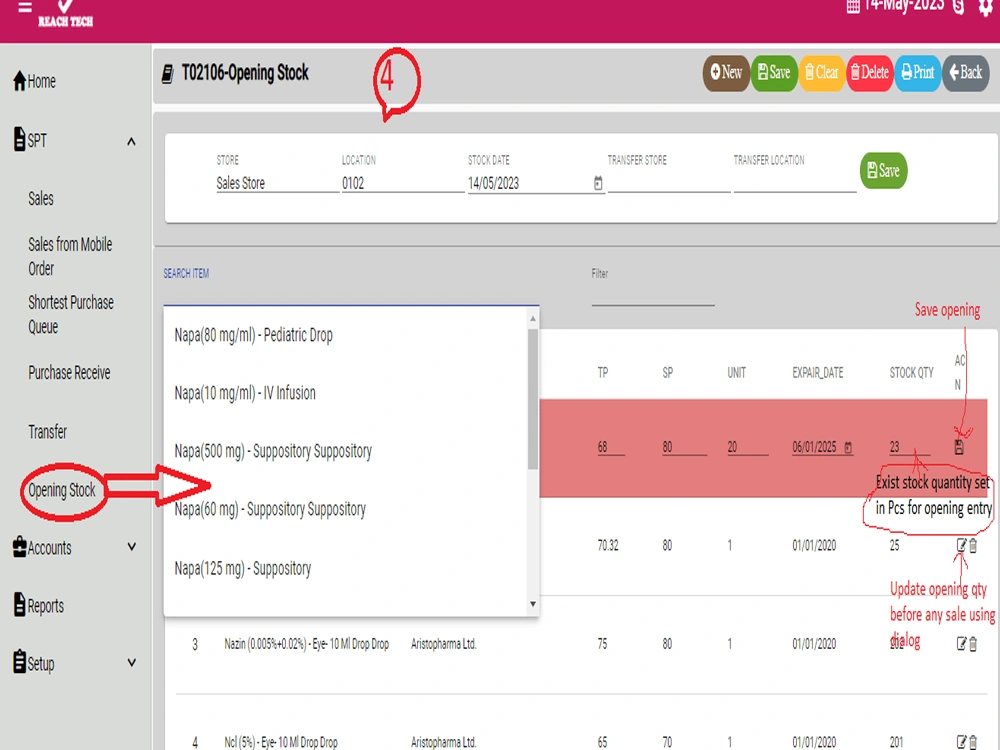Click Aristopharma Ltd. in Nazin row
1000x750 pixels.
coord(444,644)
